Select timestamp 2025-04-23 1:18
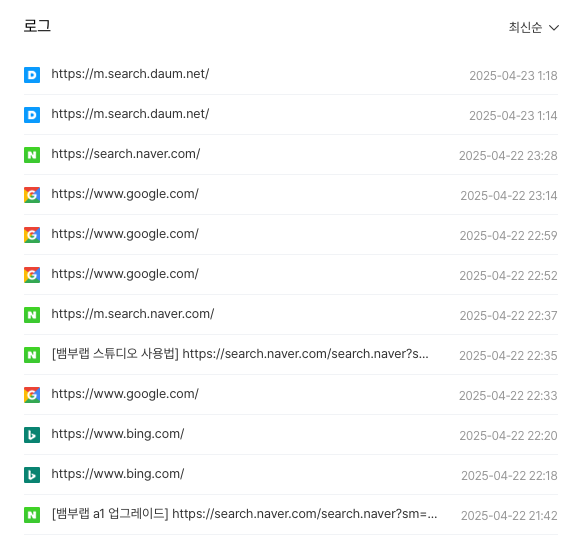Image resolution: width=582 pixels, height=535 pixels. (x=513, y=76)
